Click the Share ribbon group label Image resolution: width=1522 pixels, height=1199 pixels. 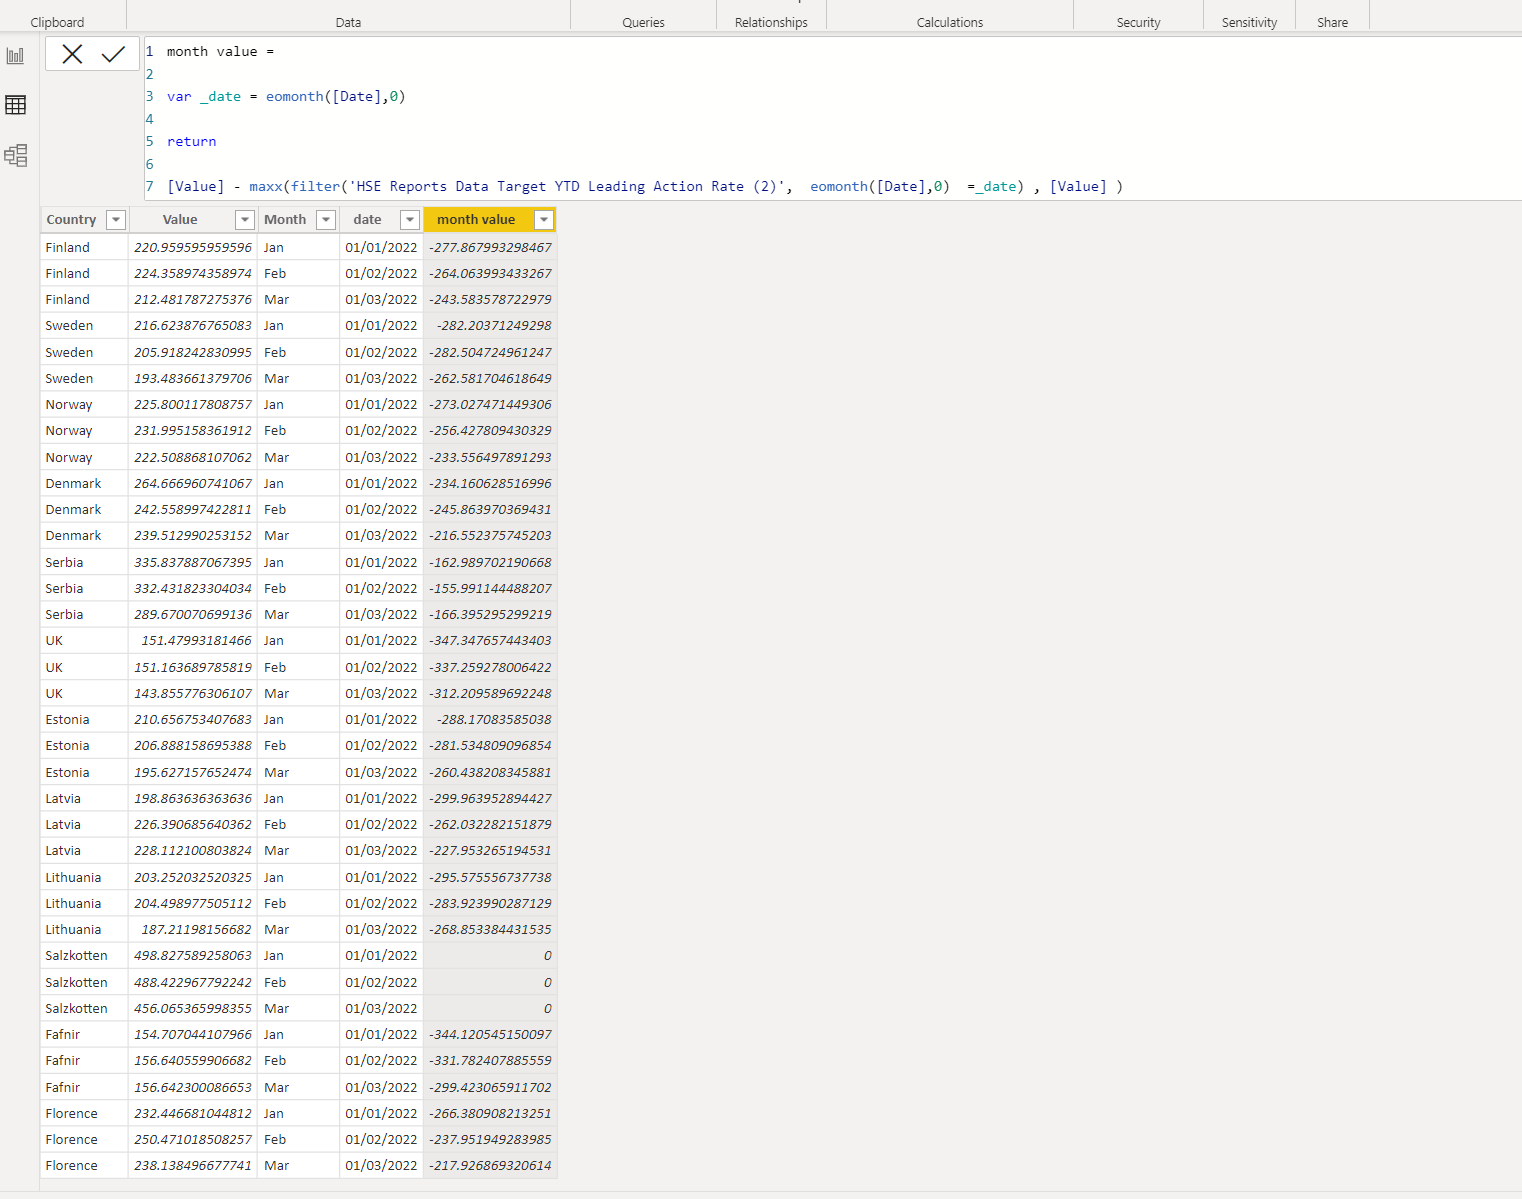pyautogui.click(x=1332, y=22)
